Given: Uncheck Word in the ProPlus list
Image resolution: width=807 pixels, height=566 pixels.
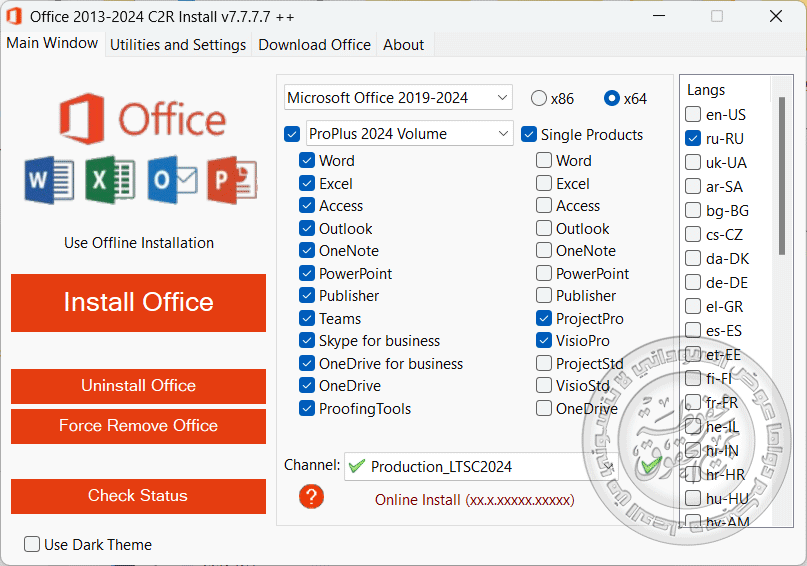Looking at the screenshot, I should pyautogui.click(x=307, y=161).
